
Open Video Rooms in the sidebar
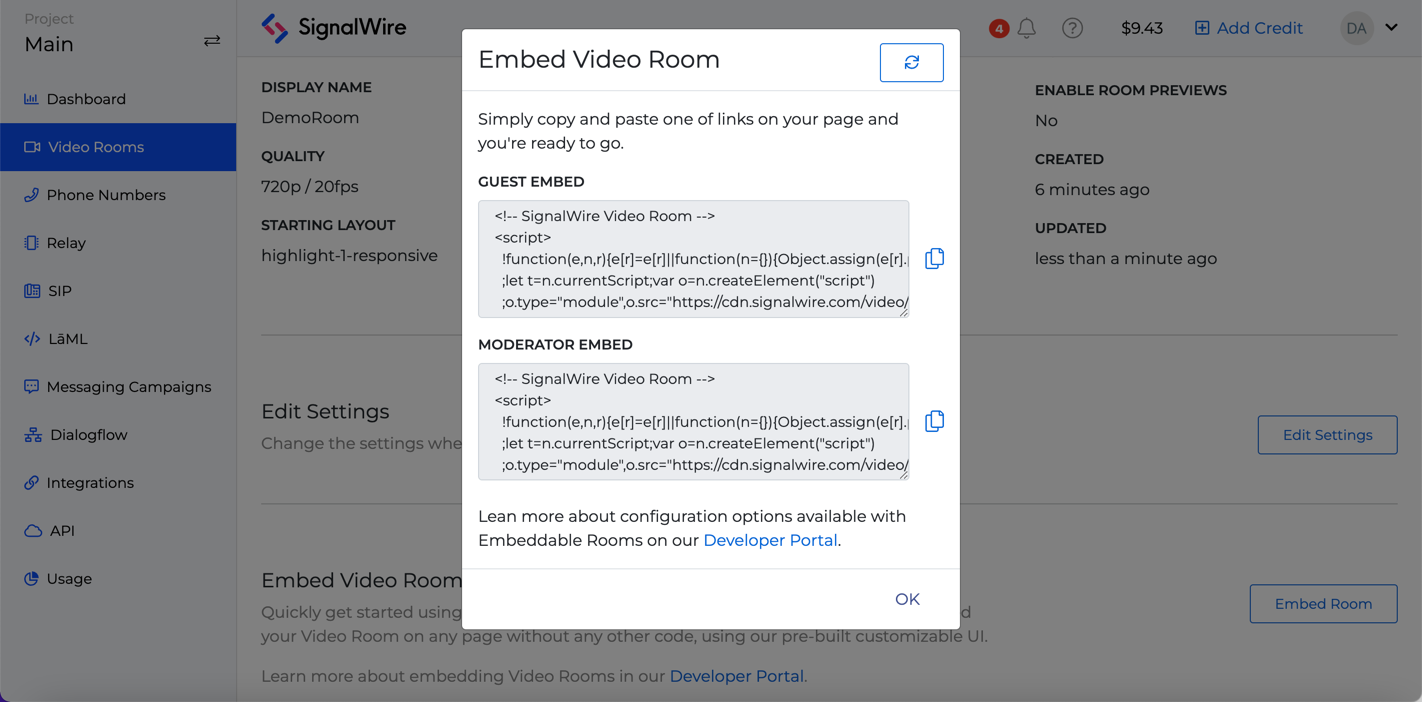[118, 147]
